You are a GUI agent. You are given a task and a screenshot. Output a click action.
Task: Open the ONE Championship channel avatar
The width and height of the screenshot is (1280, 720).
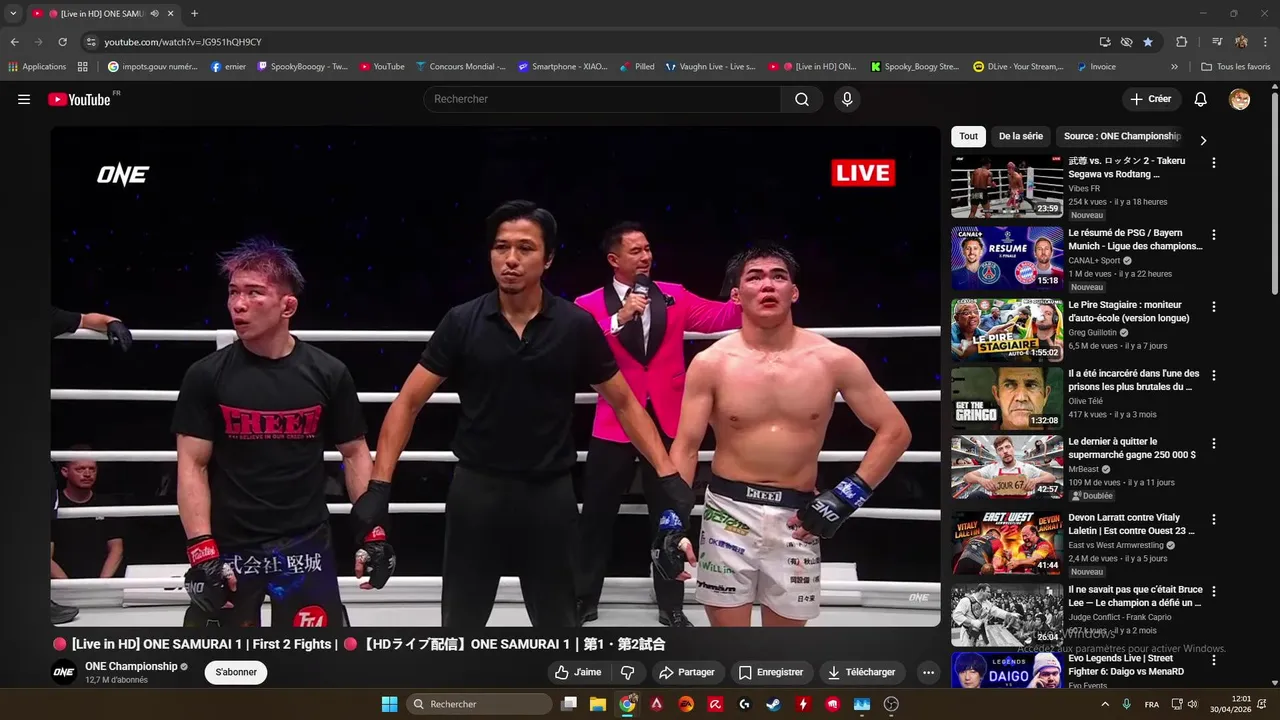click(64, 672)
